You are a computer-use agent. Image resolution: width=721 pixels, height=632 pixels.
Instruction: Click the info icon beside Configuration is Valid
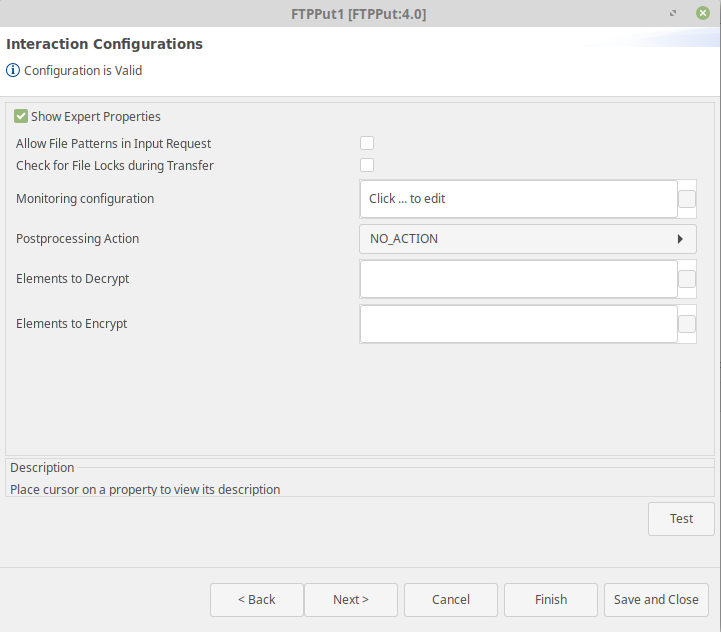tap(12, 70)
